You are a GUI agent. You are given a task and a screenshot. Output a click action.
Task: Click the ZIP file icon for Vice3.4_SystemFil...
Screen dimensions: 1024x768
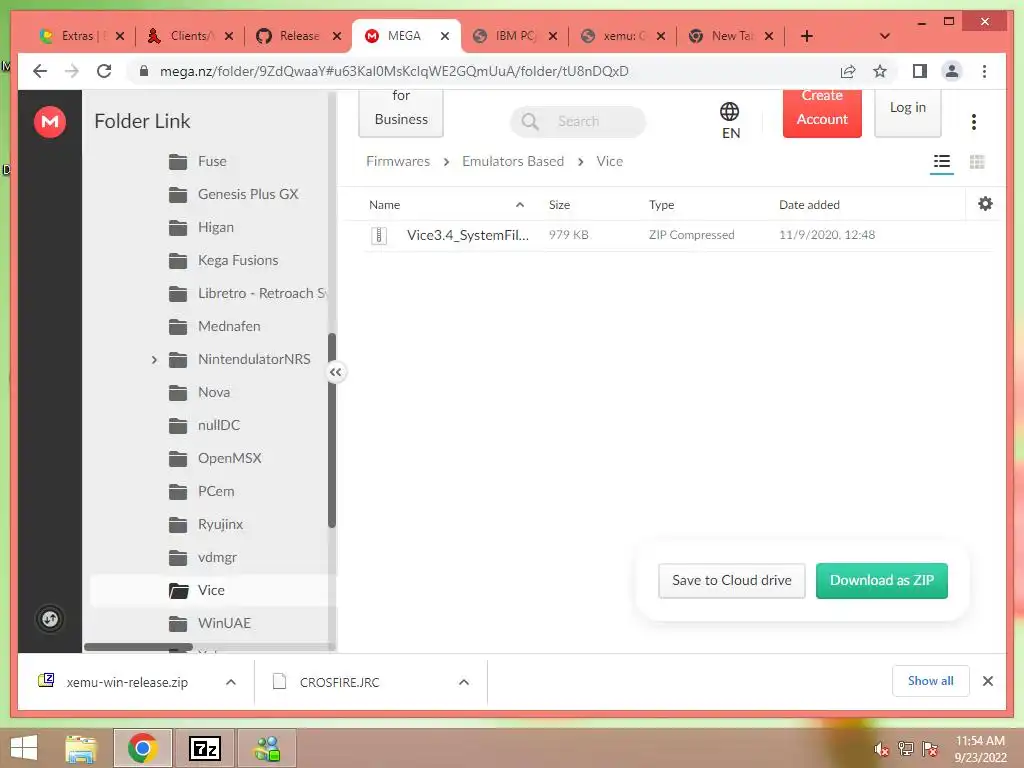(x=379, y=235)
